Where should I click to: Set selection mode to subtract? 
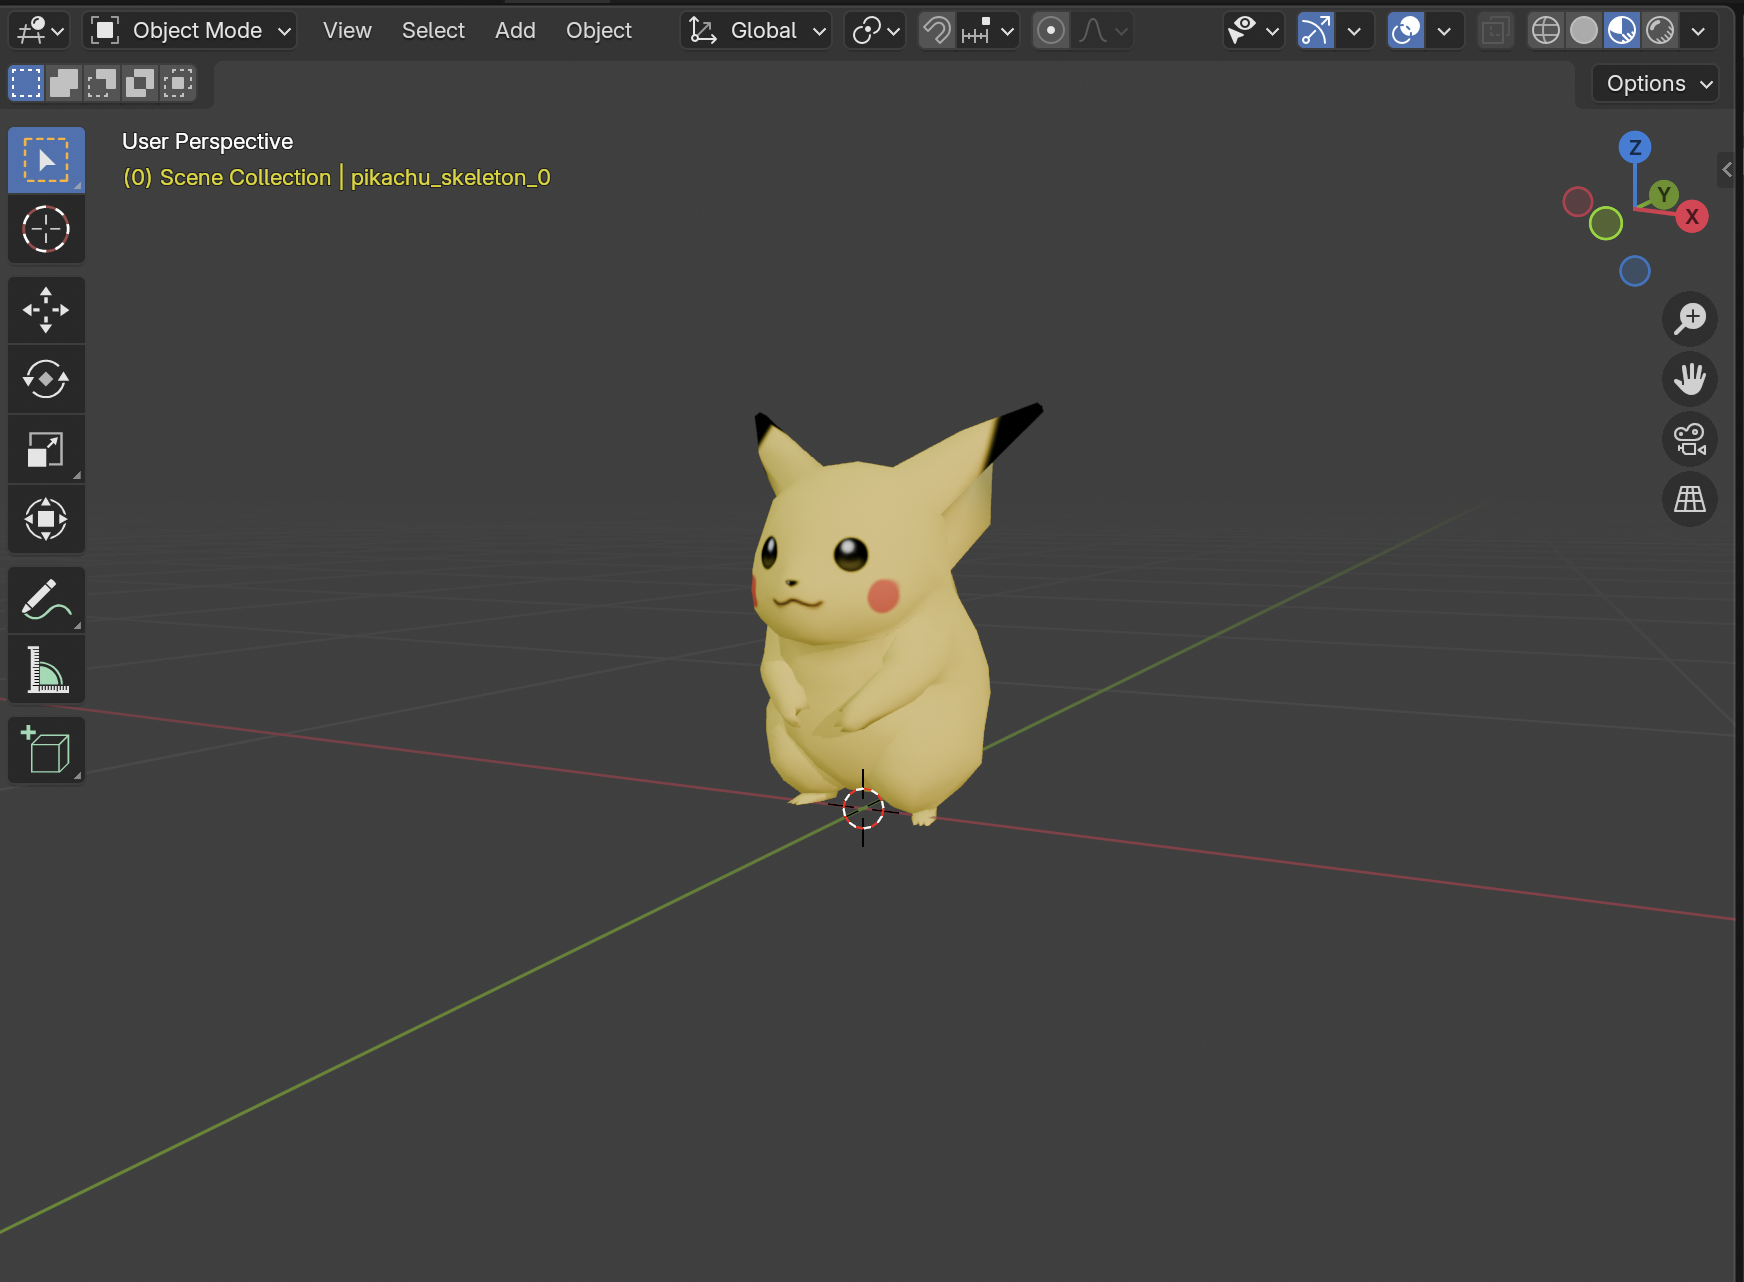[x=102, y=83]
